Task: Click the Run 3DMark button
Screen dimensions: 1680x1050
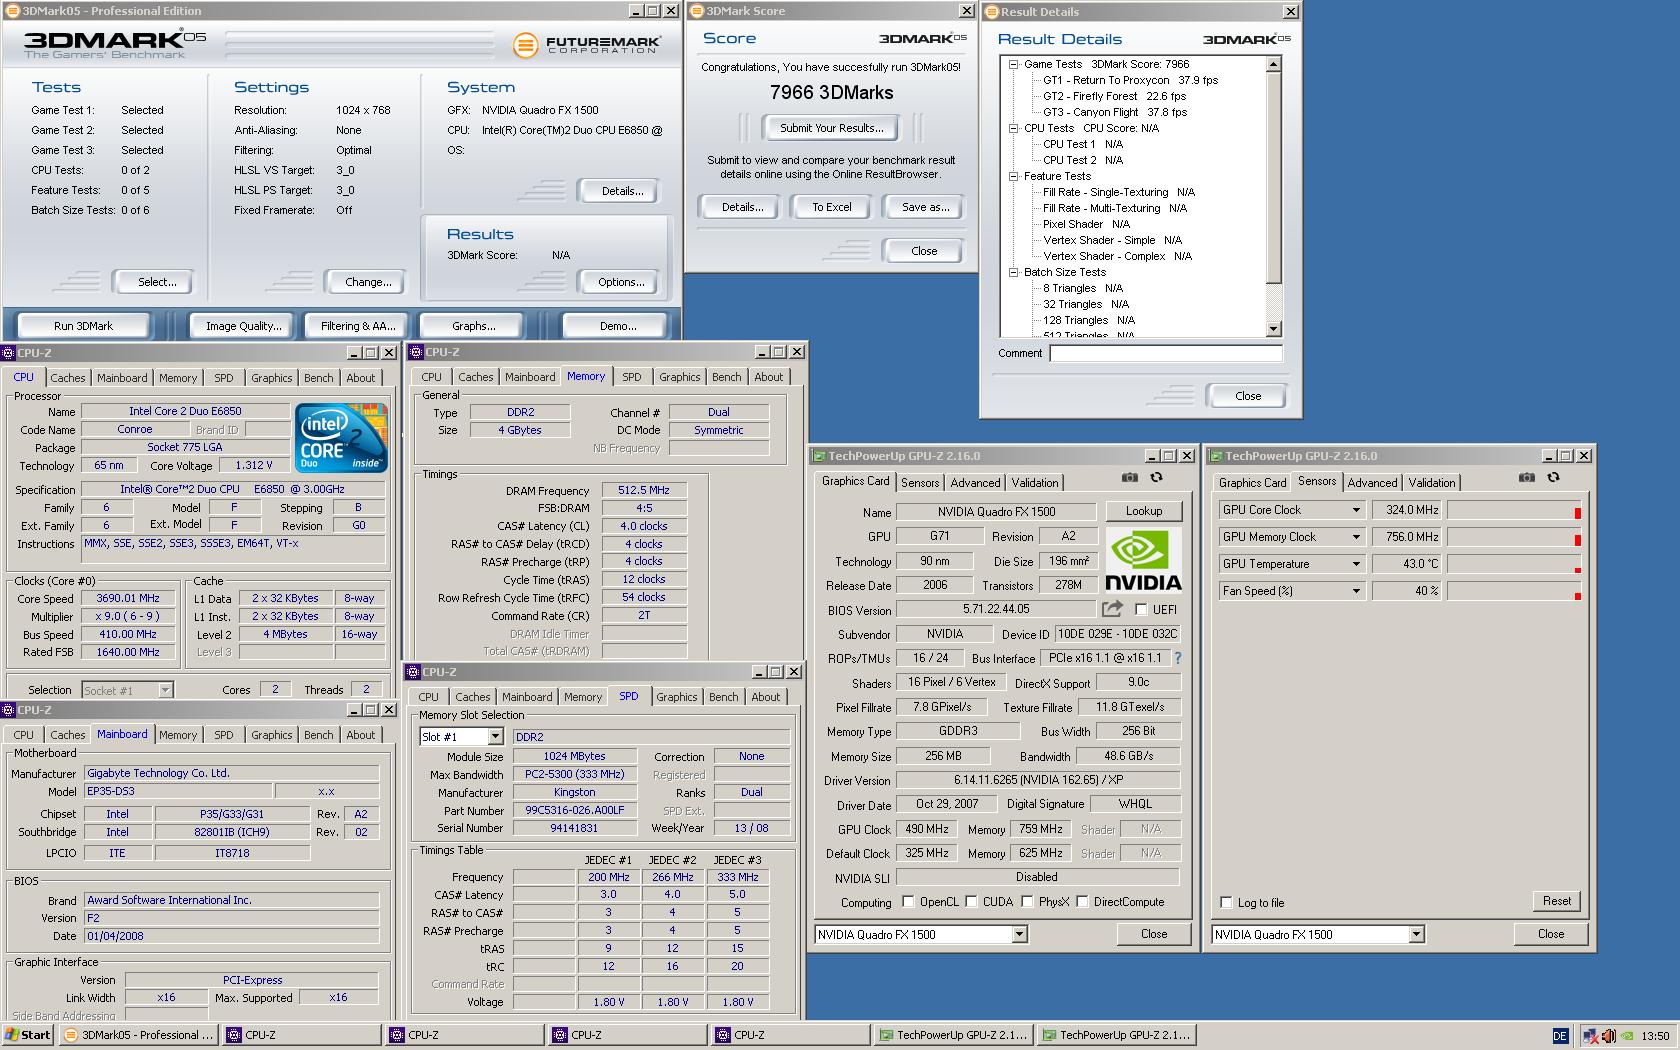Action: pyautogui.click(x=84, y=326)
